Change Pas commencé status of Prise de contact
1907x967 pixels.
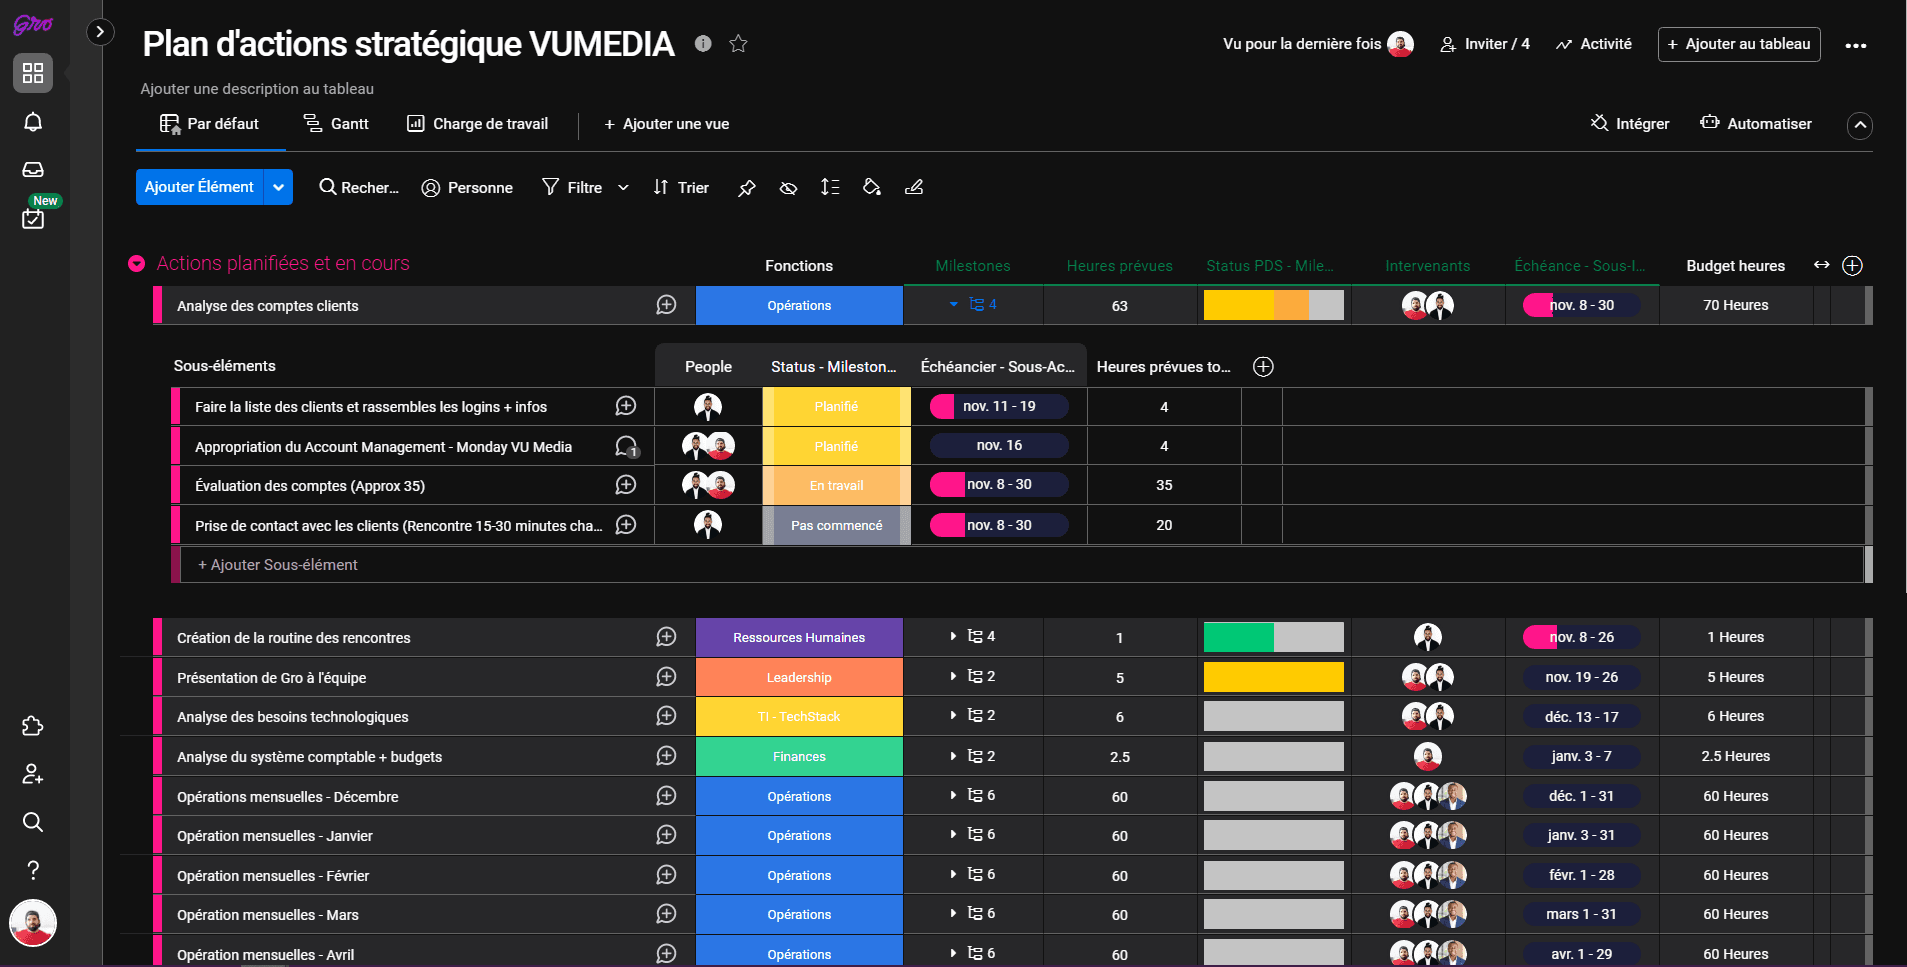[837, 525]
